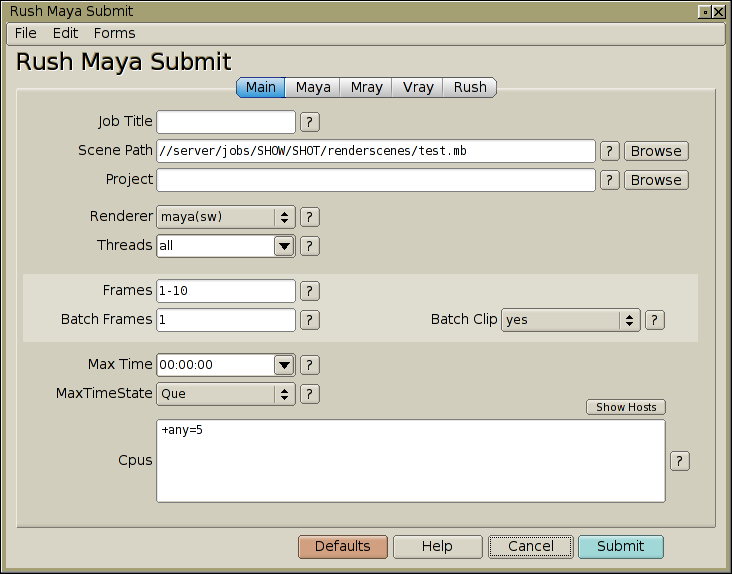Show help for the Cpus field

coord(680,461)
